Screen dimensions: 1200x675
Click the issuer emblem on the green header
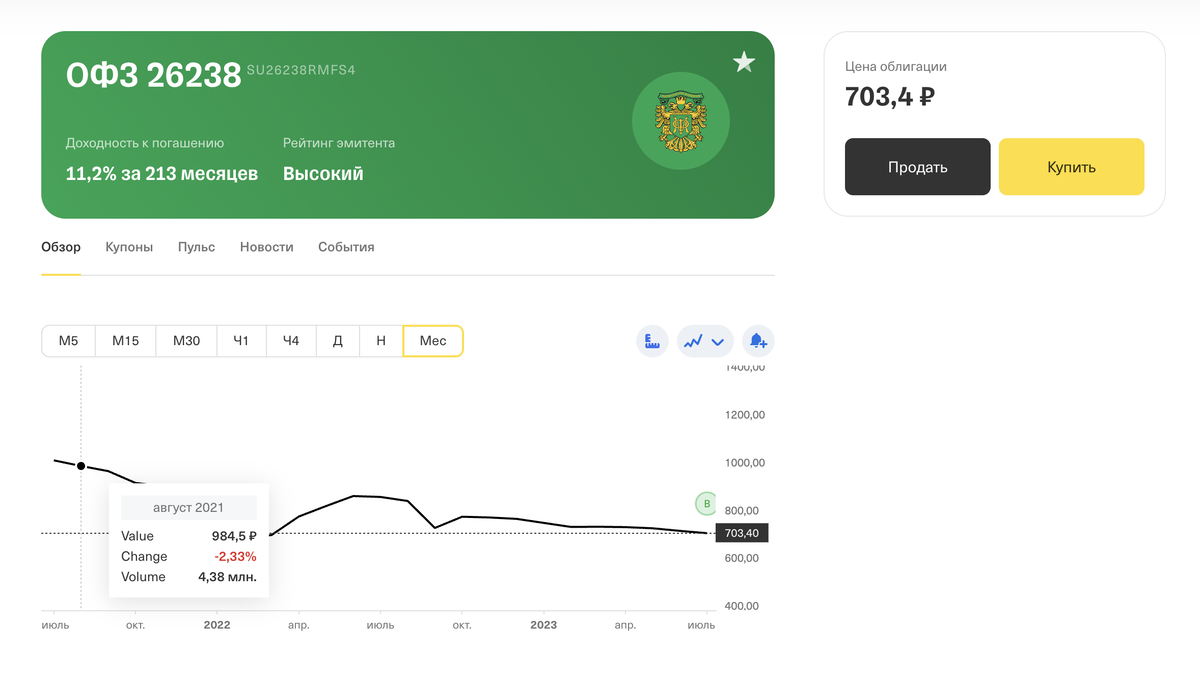[681, 120]
